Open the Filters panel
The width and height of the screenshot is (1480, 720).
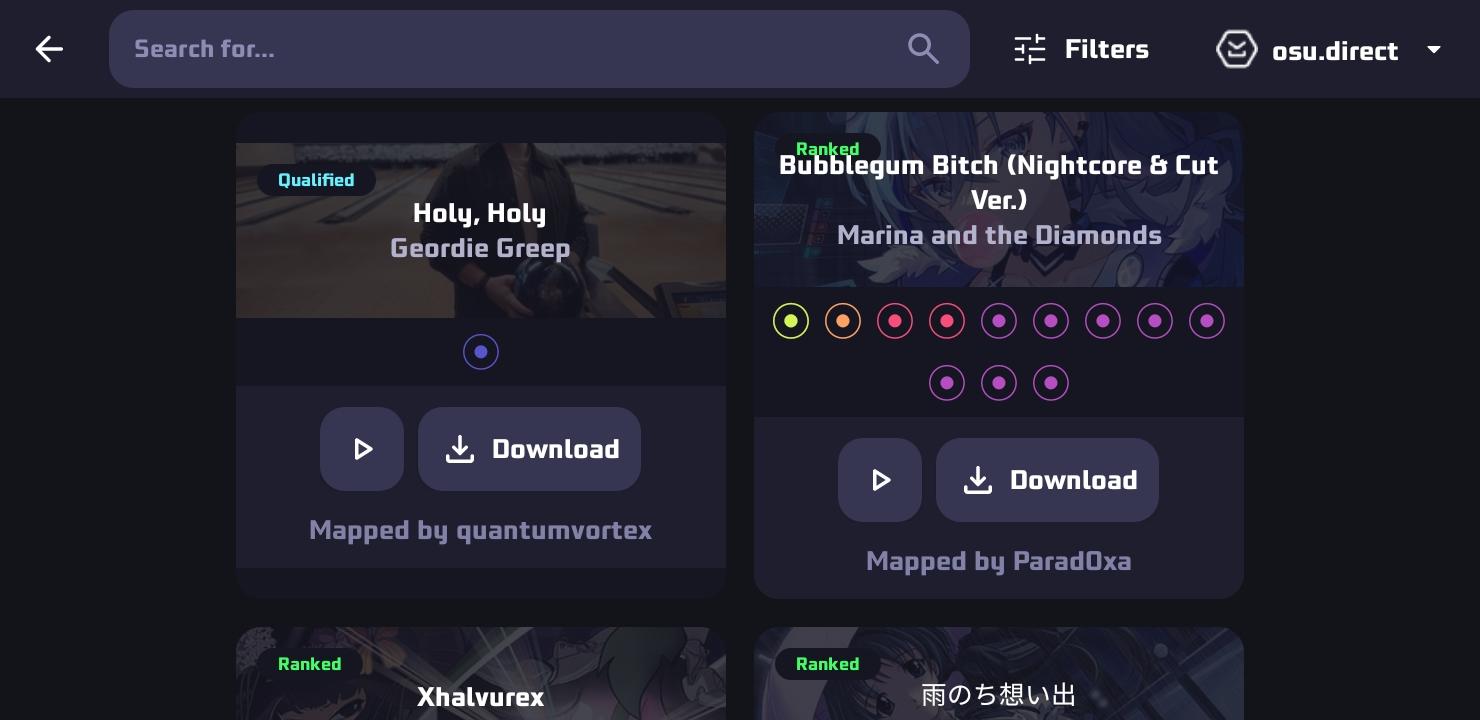pos(1081,49)
